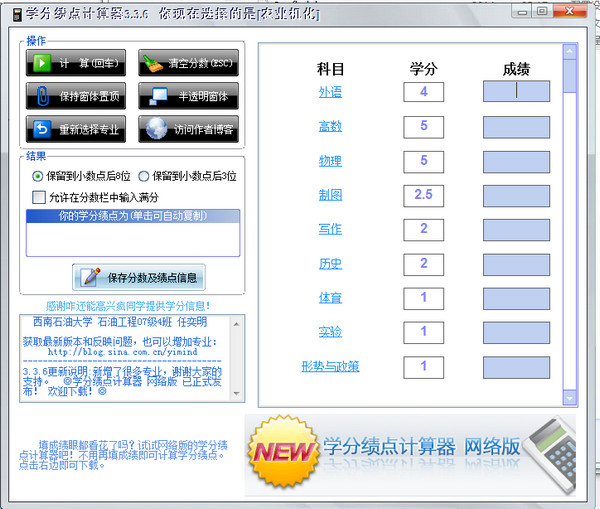The height and width of the screenshot is (509, 600).
Task: Click up arrow of subject list scrollbar
Action: 570,52
